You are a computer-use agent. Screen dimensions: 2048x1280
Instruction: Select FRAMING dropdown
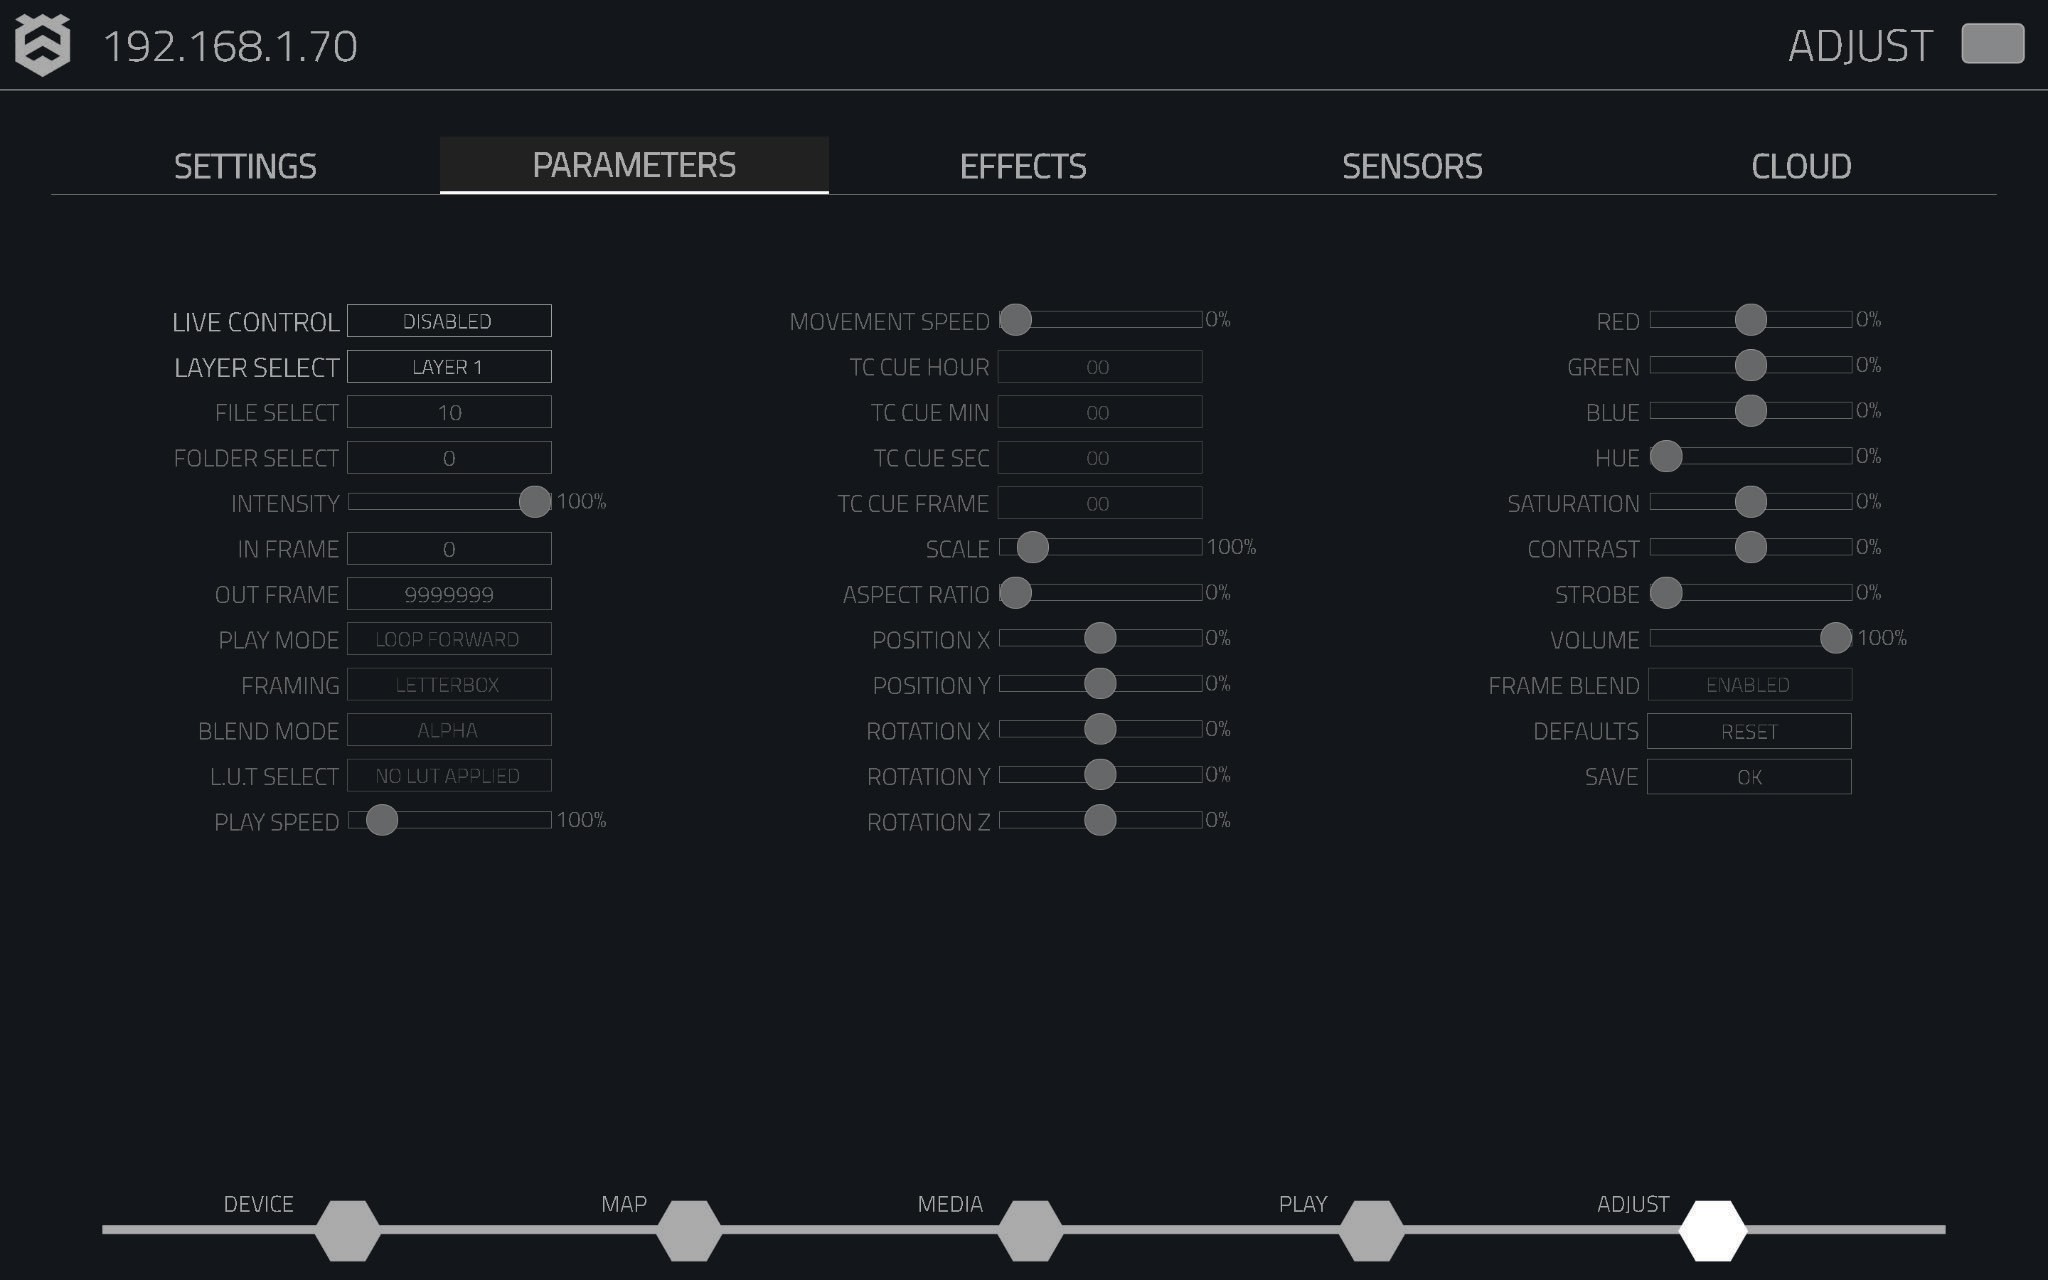(x=448, y=683)
